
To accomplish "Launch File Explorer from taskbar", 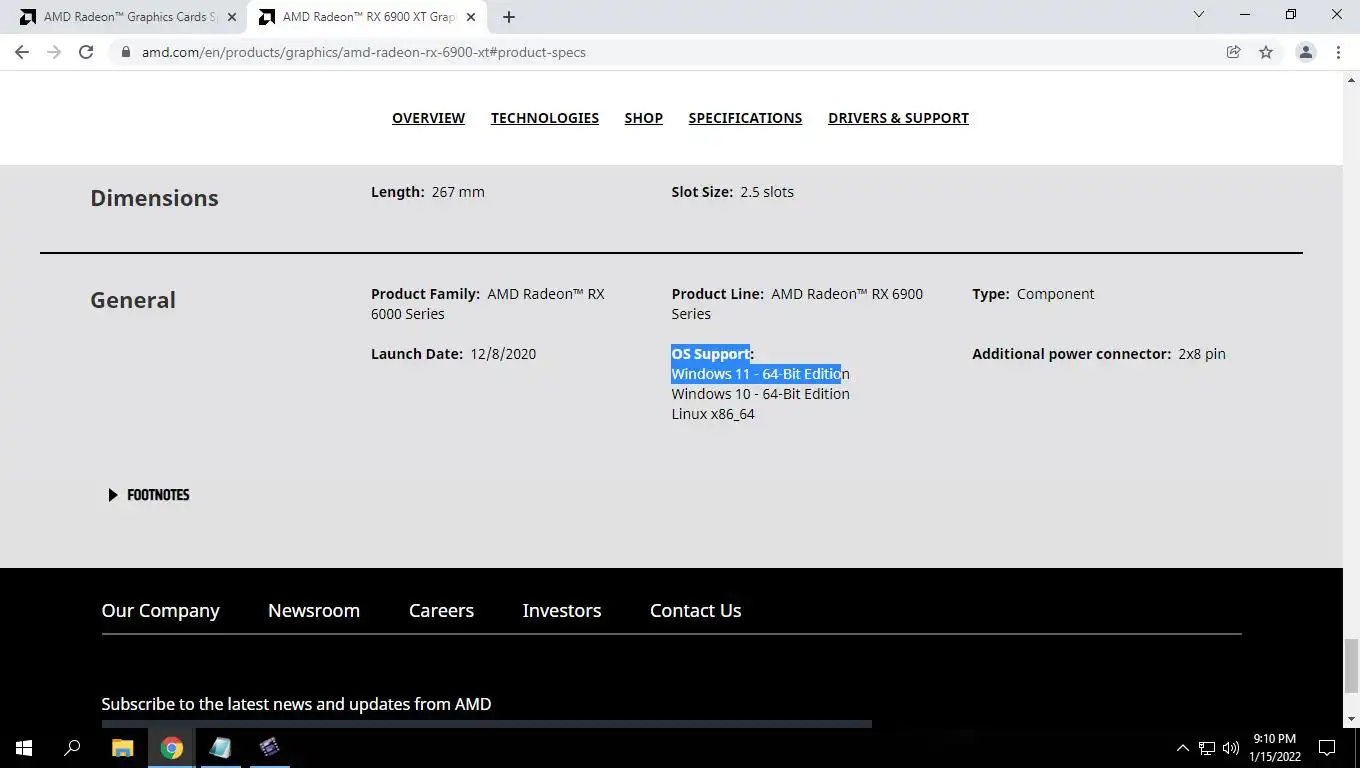I will (x=122, y=747).
